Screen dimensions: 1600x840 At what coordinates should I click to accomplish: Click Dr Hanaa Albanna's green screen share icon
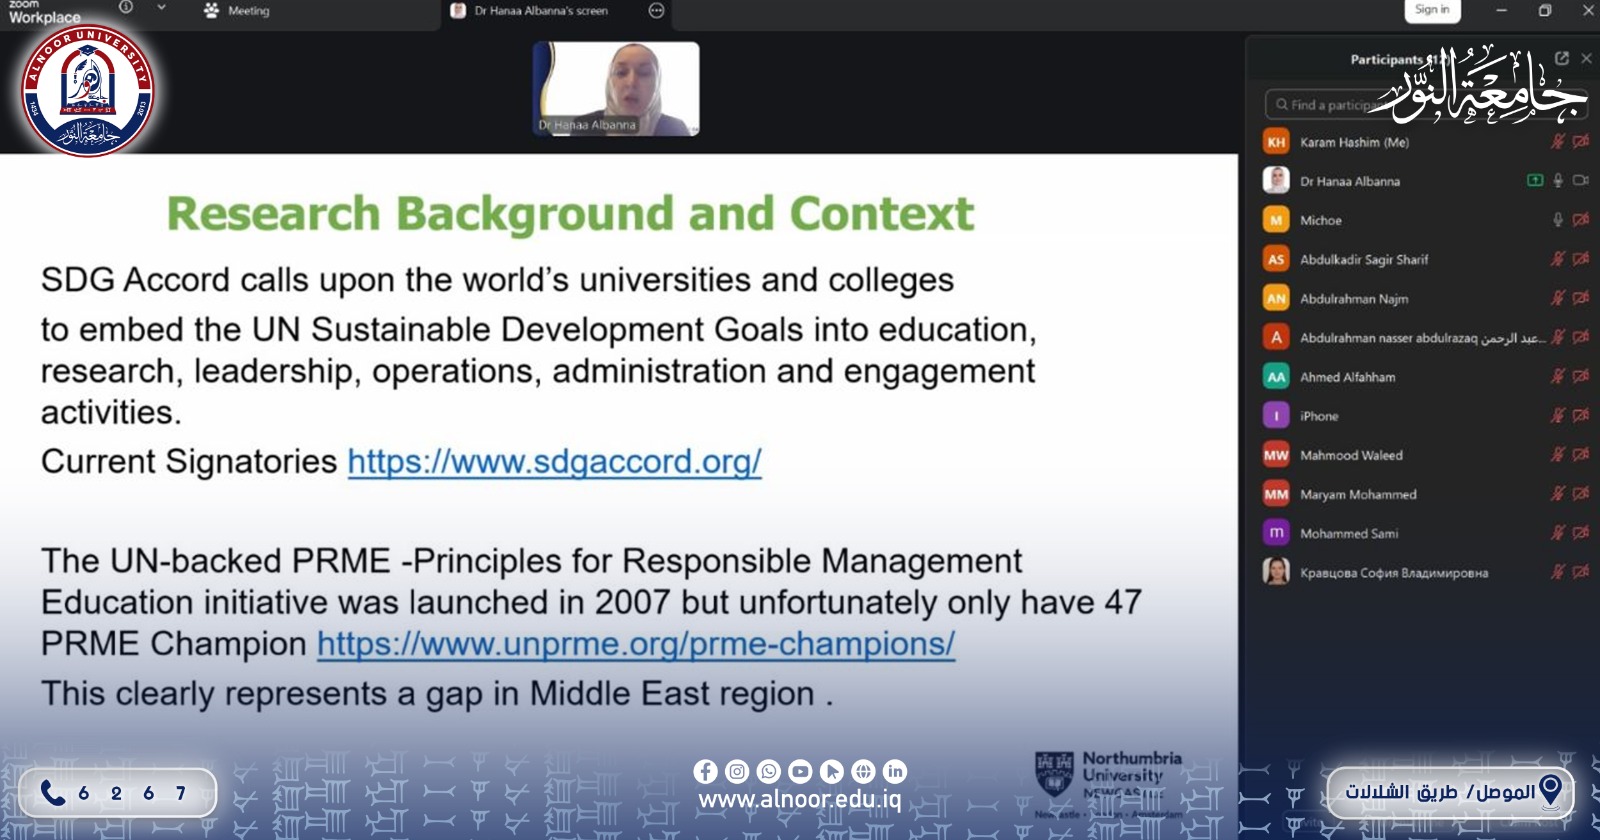(x=1535, y=181)
